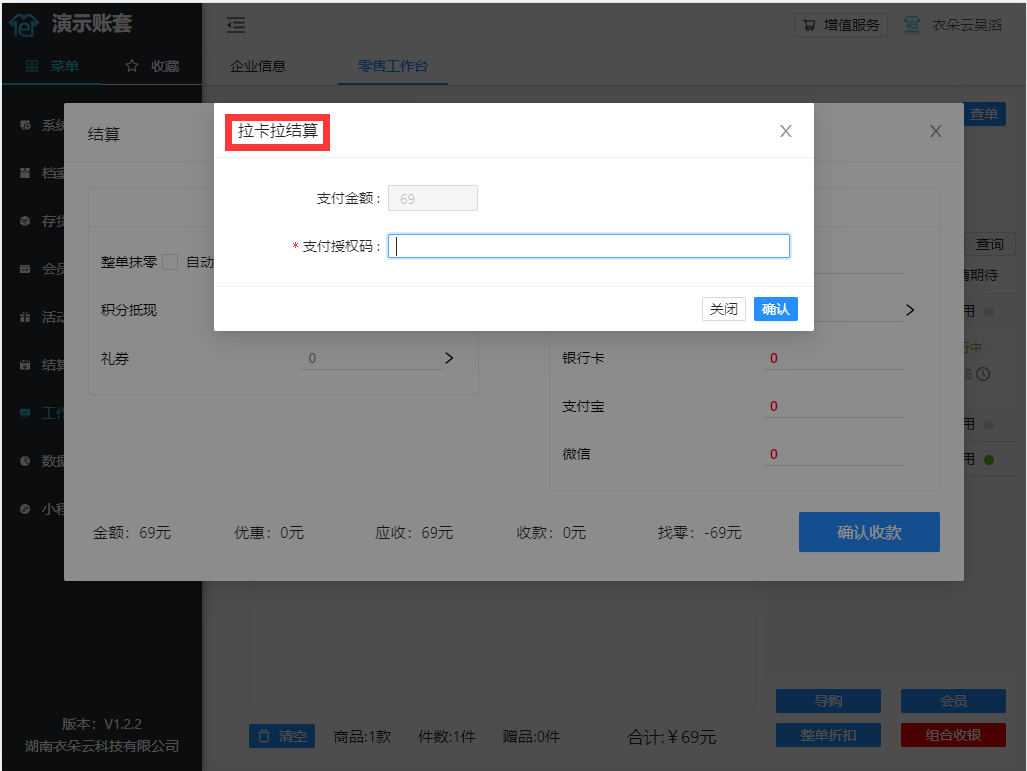1027x771 pixels.
Task: Open the chevron arrow in the 结算 payment panel
Action: point(910,310)
